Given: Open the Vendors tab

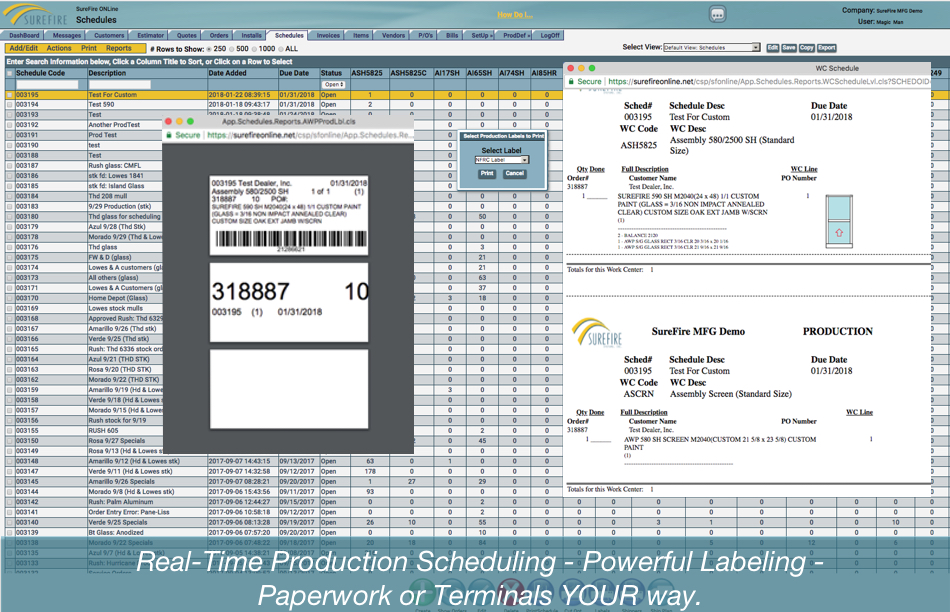Looking at the screenshot, I should coord(393,36).
